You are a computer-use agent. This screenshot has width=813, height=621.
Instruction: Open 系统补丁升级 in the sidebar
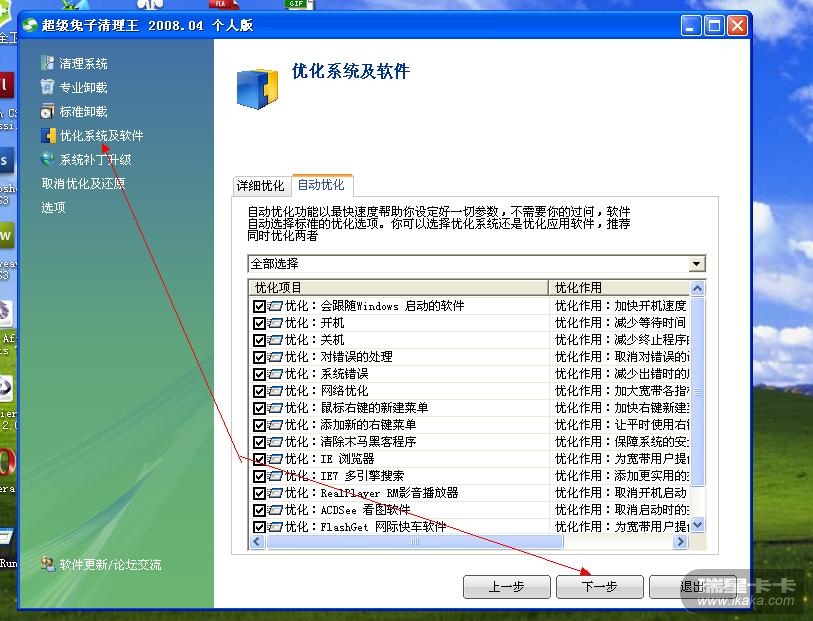pyautogui.click(x=95, y=160)
